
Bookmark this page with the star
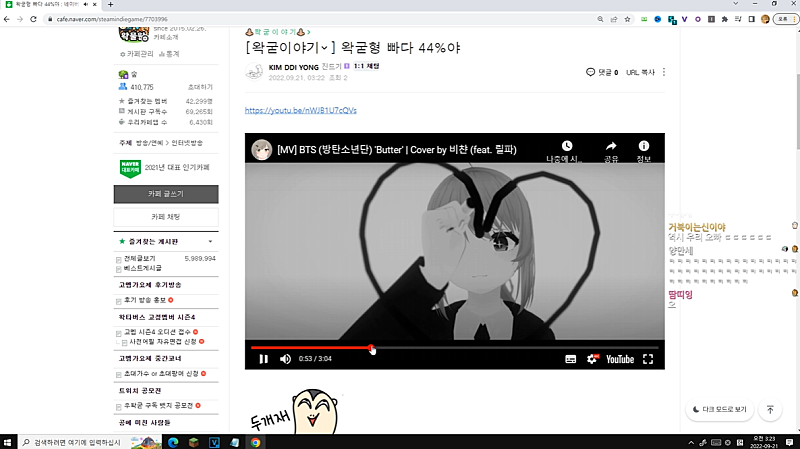[x=627, y=19]
